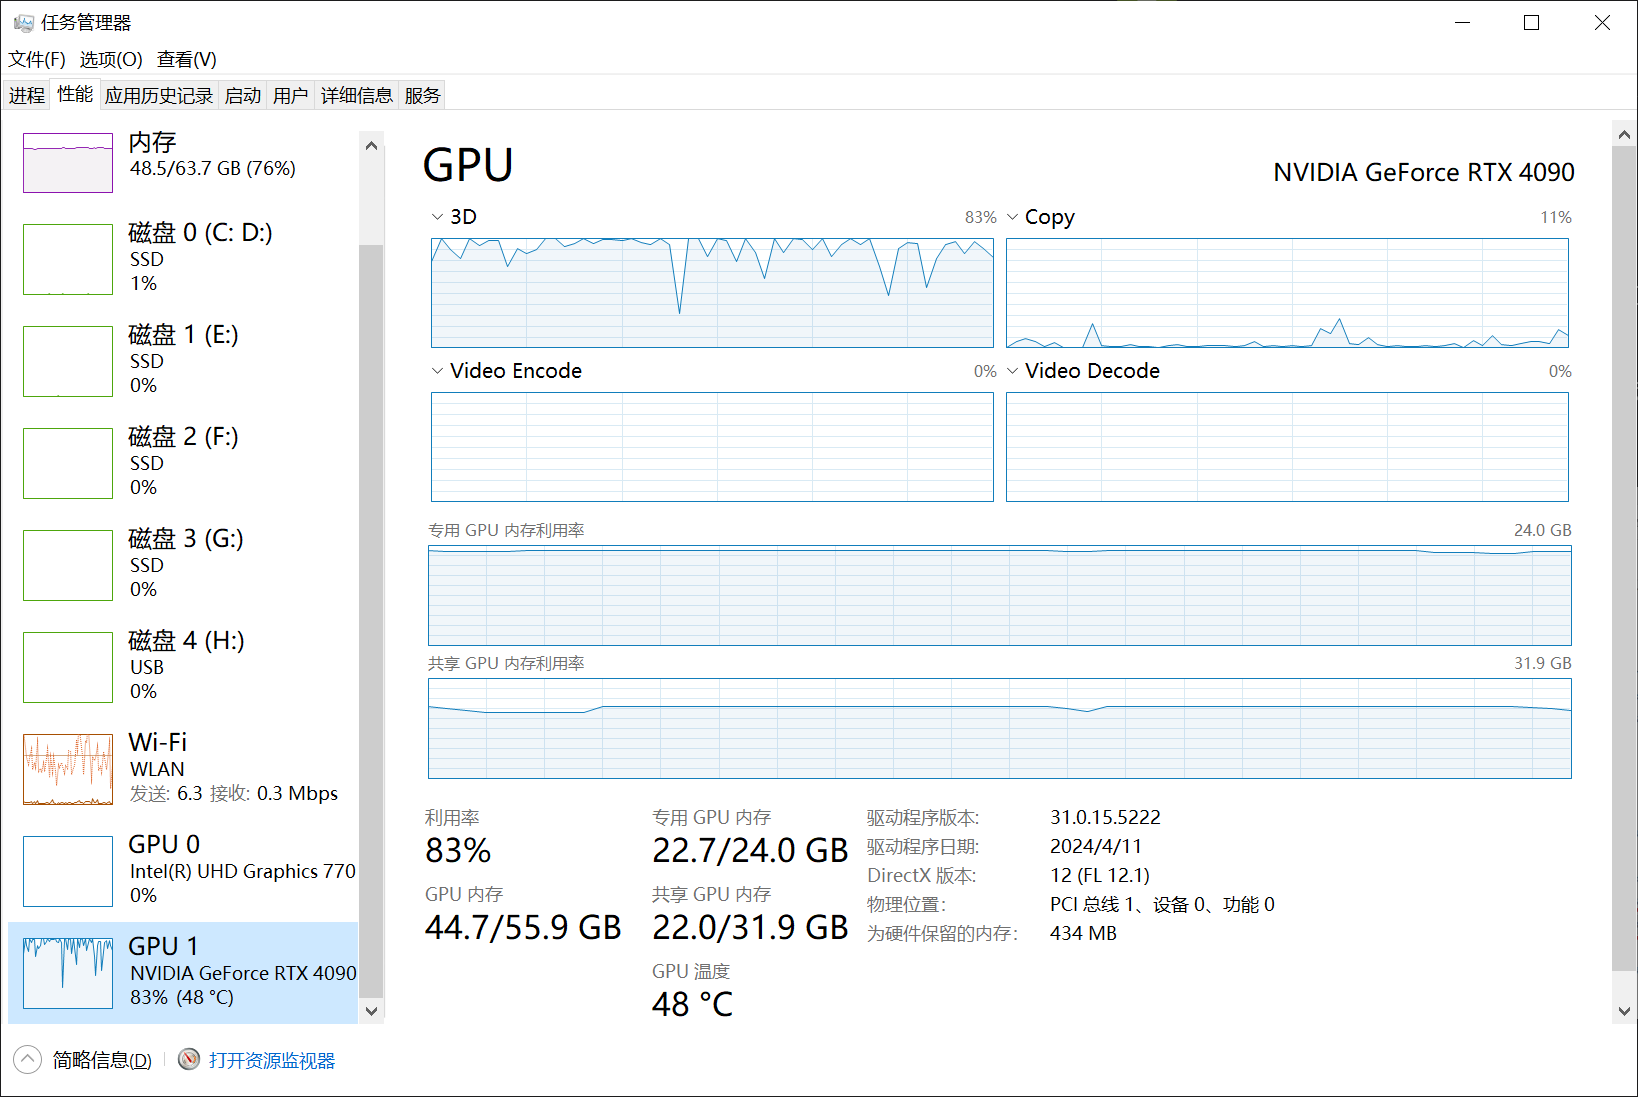The width and height of the screenshot is (1638, 1097).
Task: Open the 3D engine graph dropdown
Action: [x=437, y=217]
